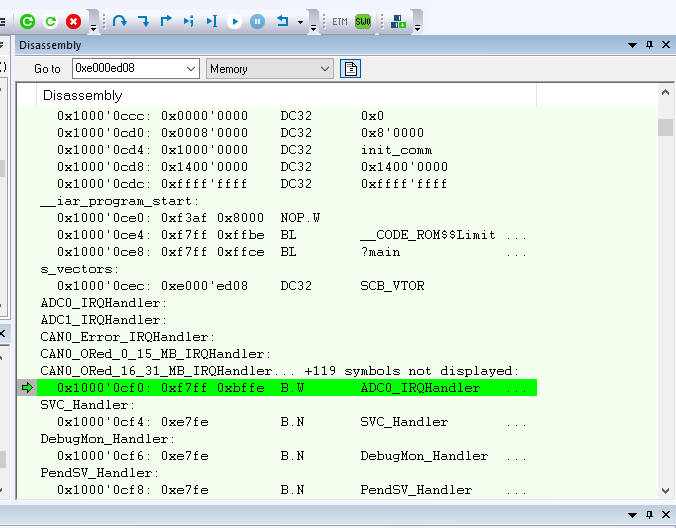Click the PendSV_Handler label
Screen dimensions: 676x528
(x=99, y=473)
